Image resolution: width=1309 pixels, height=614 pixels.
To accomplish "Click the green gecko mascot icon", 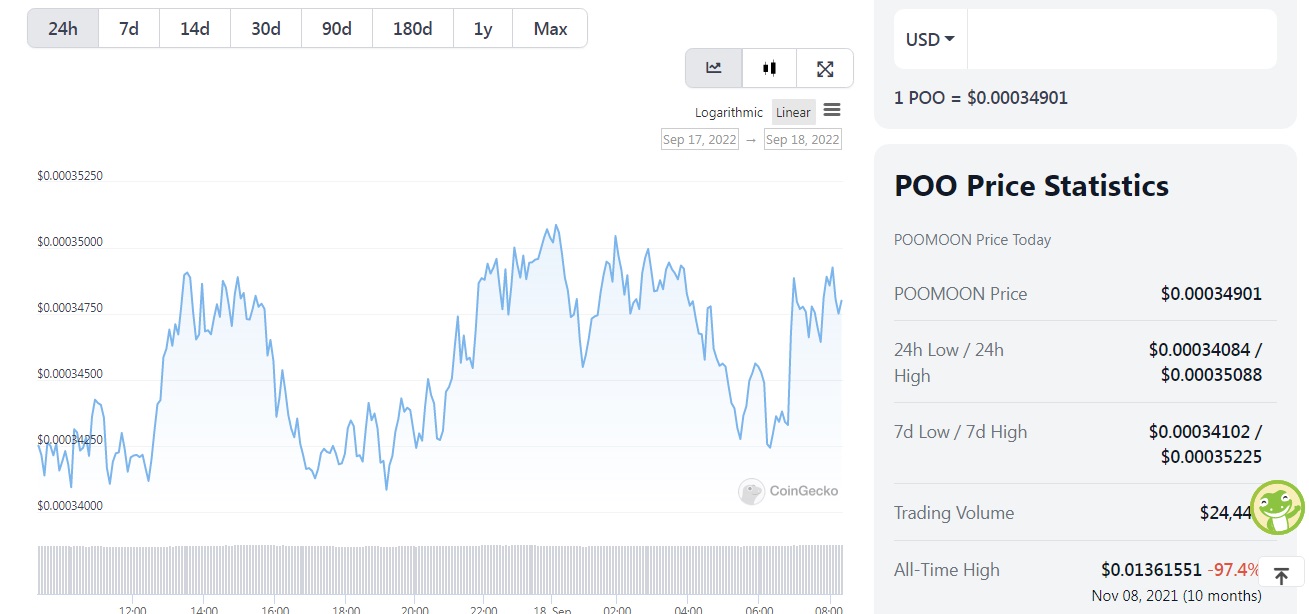I will tap(1277, 507).
